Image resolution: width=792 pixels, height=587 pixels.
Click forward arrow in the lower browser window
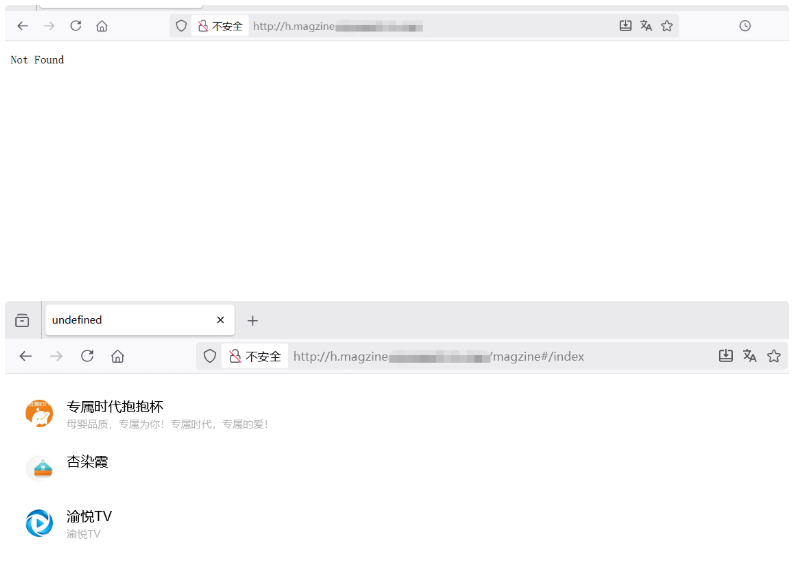56,356
